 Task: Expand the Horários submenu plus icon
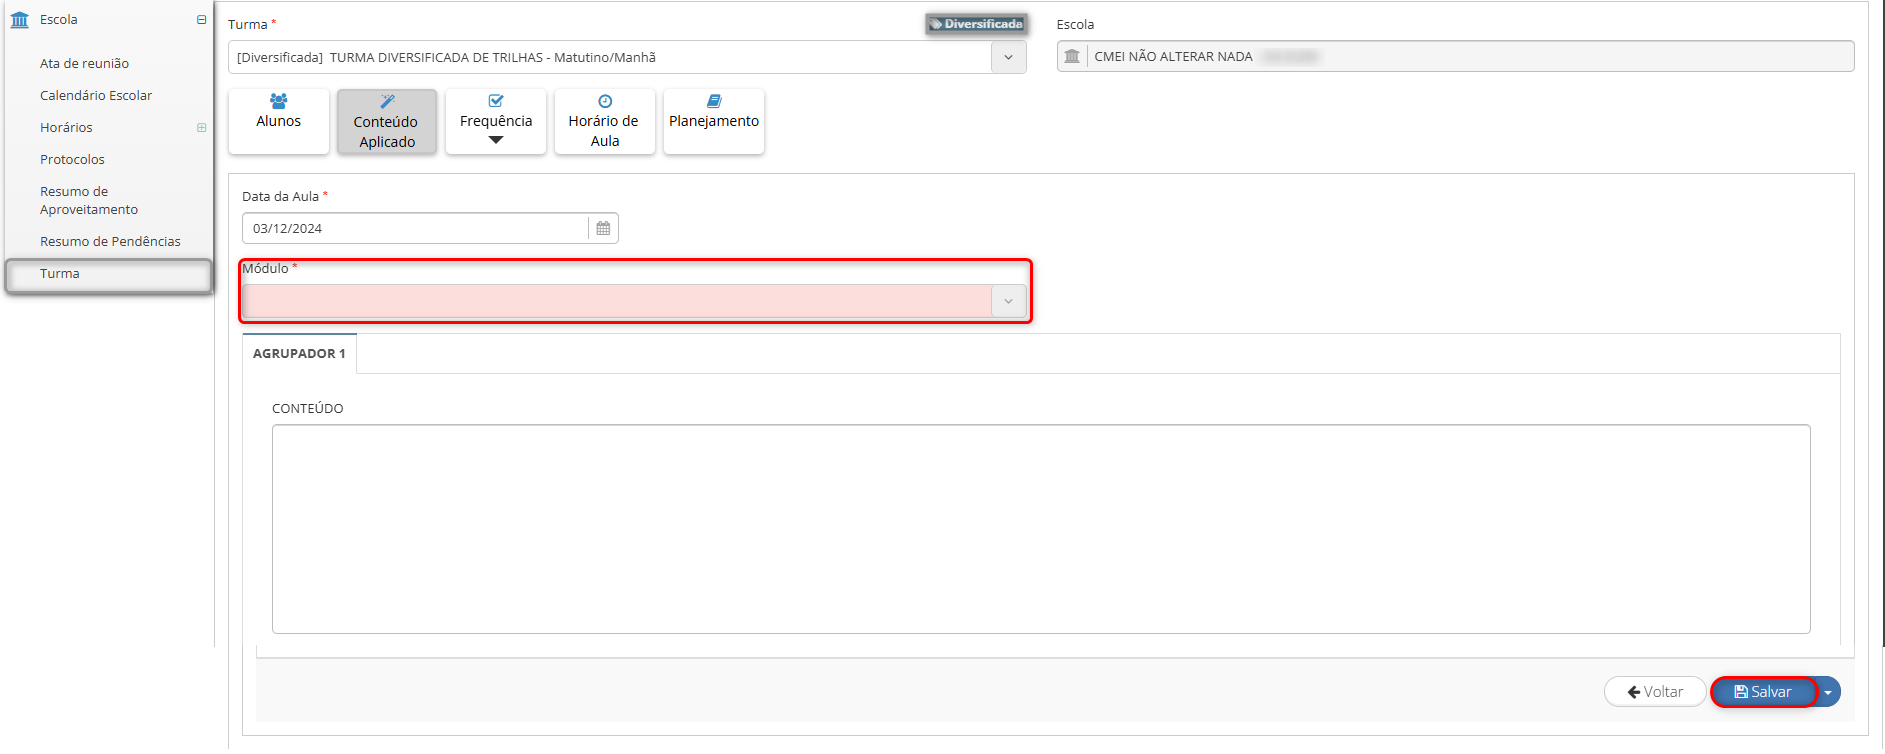tap(201, 127)
